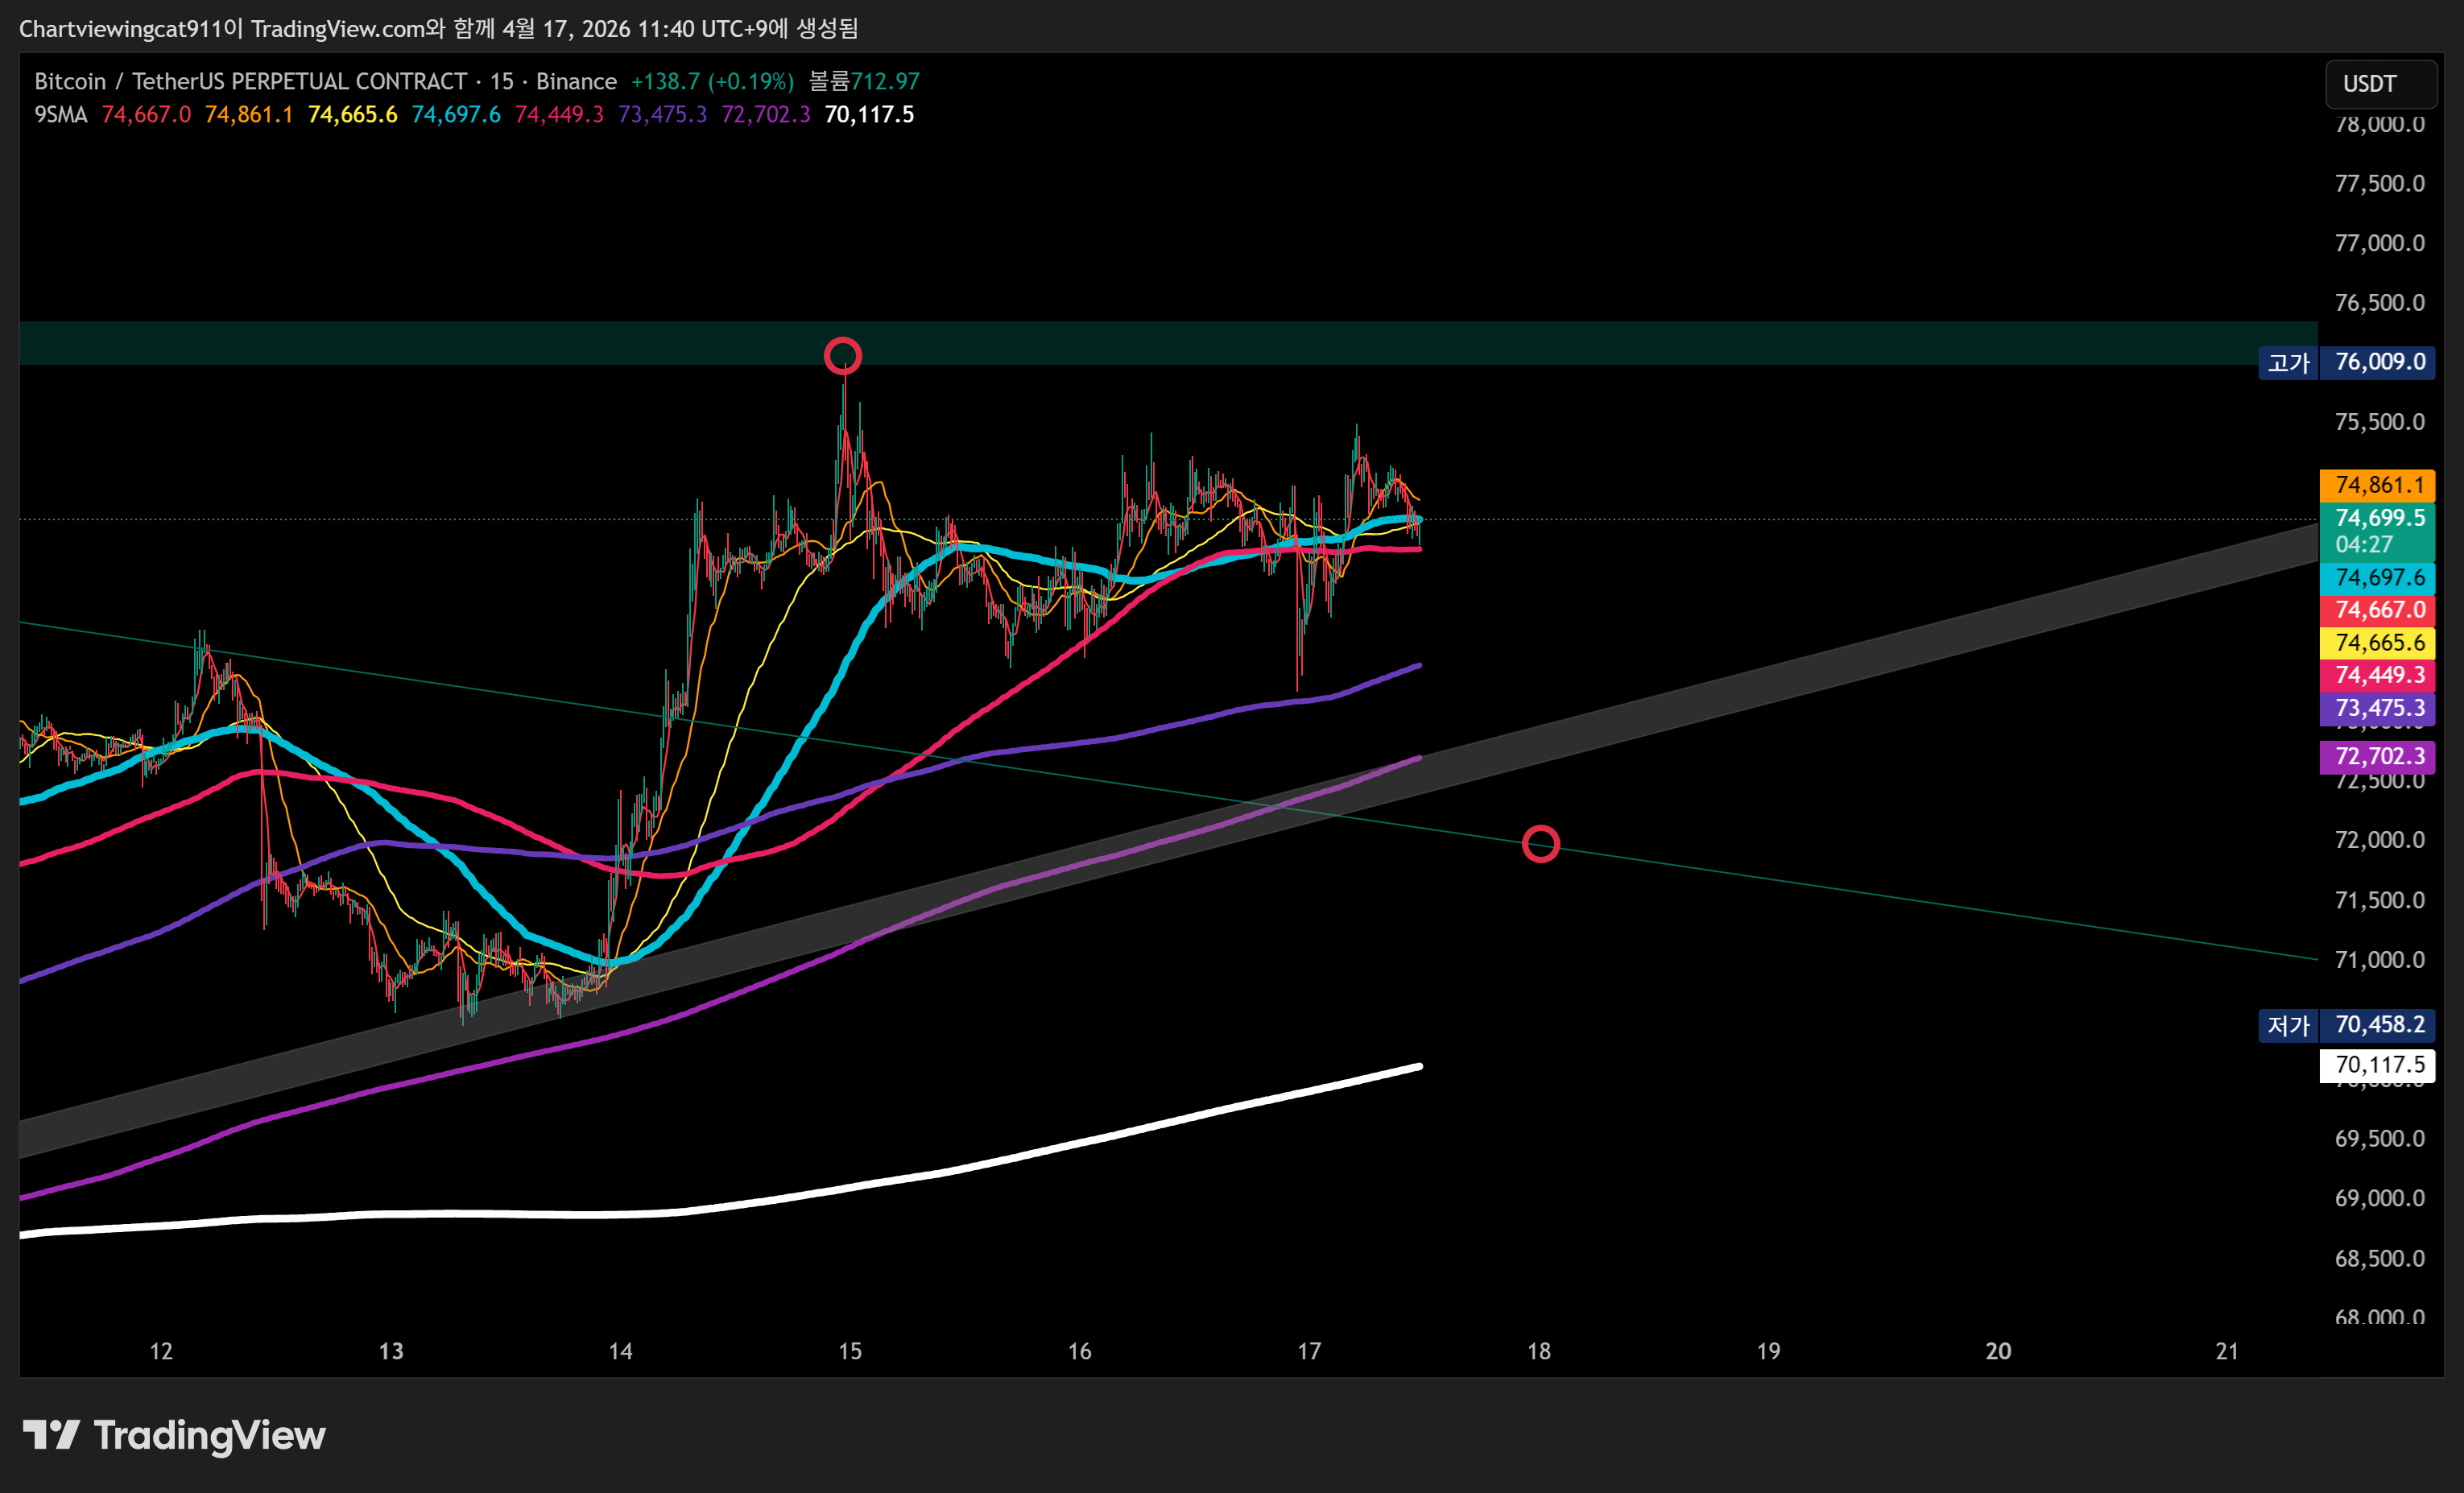Click the Bitcoin / TetherUS PERPETUAL CONTRACT title

[x=250, y=82]
